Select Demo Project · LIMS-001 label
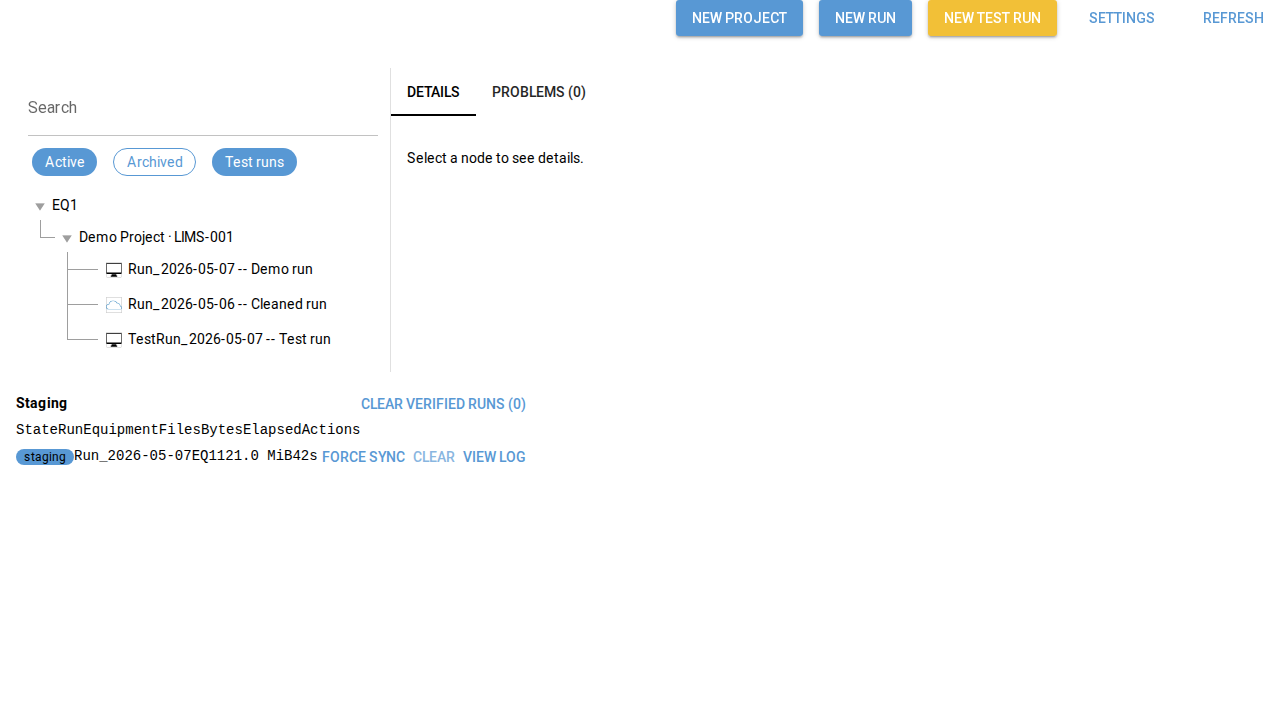This screenshot has width=1280, height=720. click(156, 237)
